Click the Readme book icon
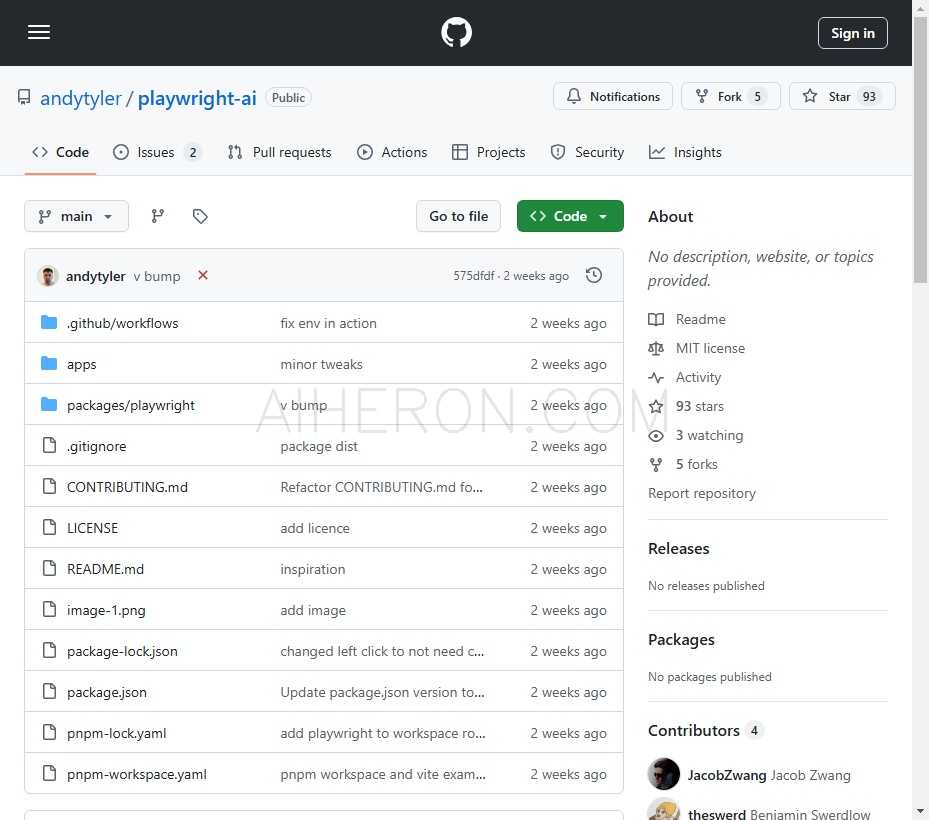 pyautogui.click(x=656, y=319)
